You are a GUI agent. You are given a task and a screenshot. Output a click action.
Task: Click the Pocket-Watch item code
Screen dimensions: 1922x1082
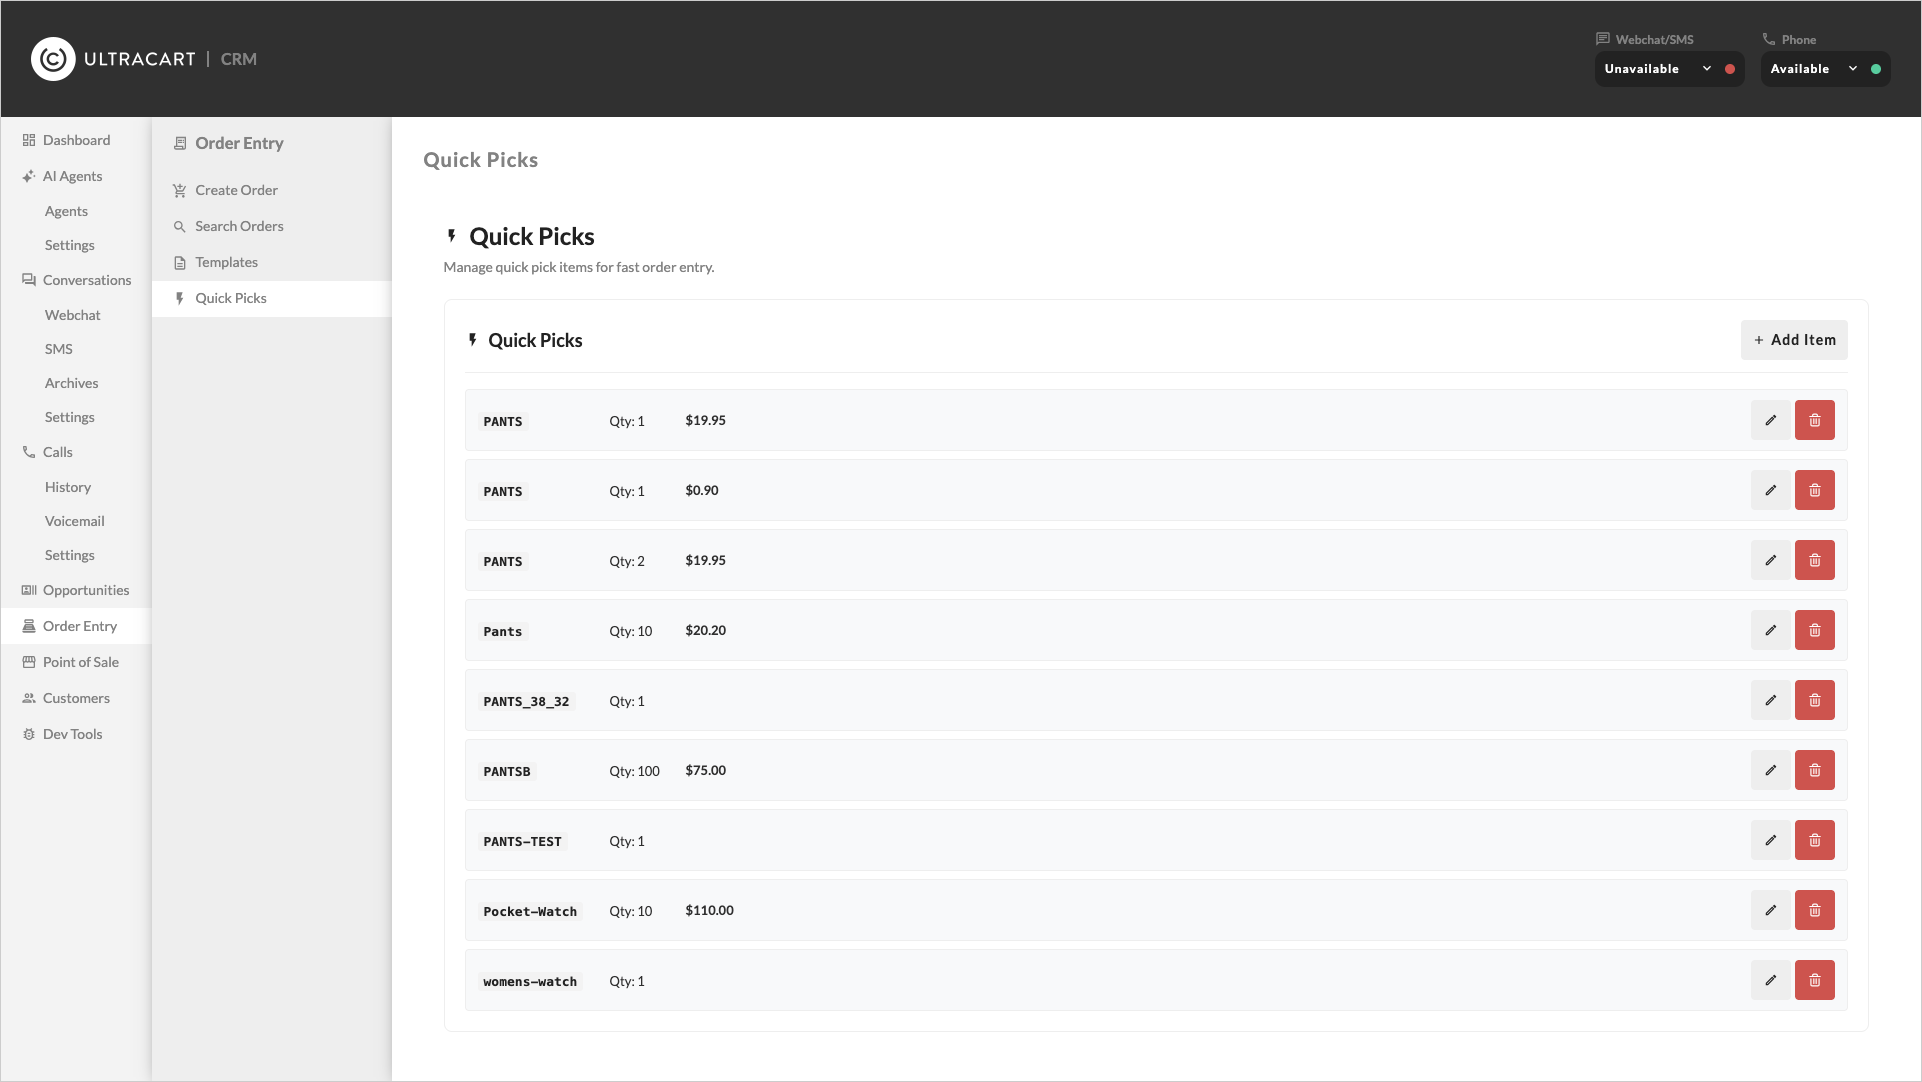pyautogui.click(x=530, y=911)
